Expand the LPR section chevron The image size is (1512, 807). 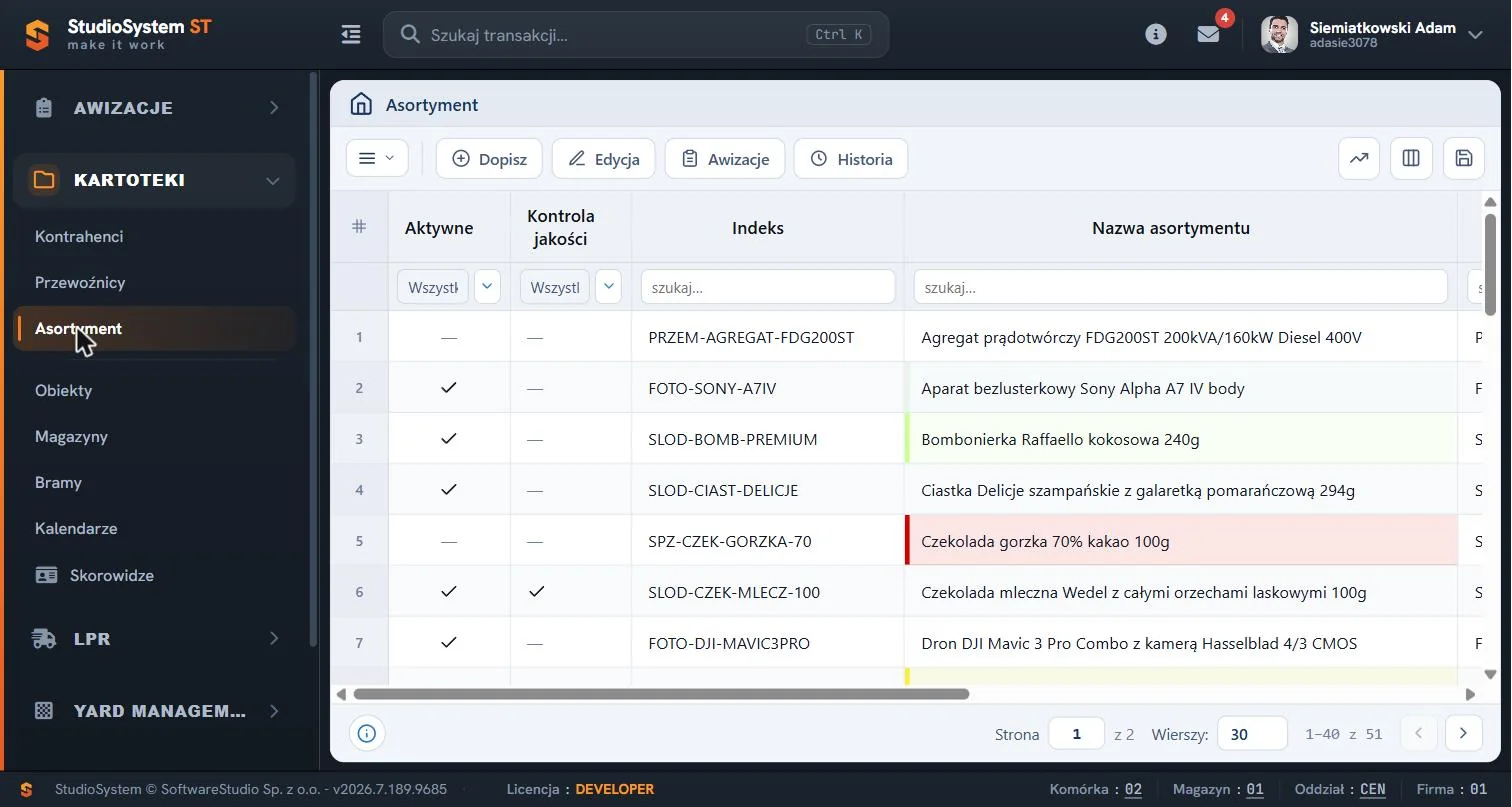coord(274,639)
